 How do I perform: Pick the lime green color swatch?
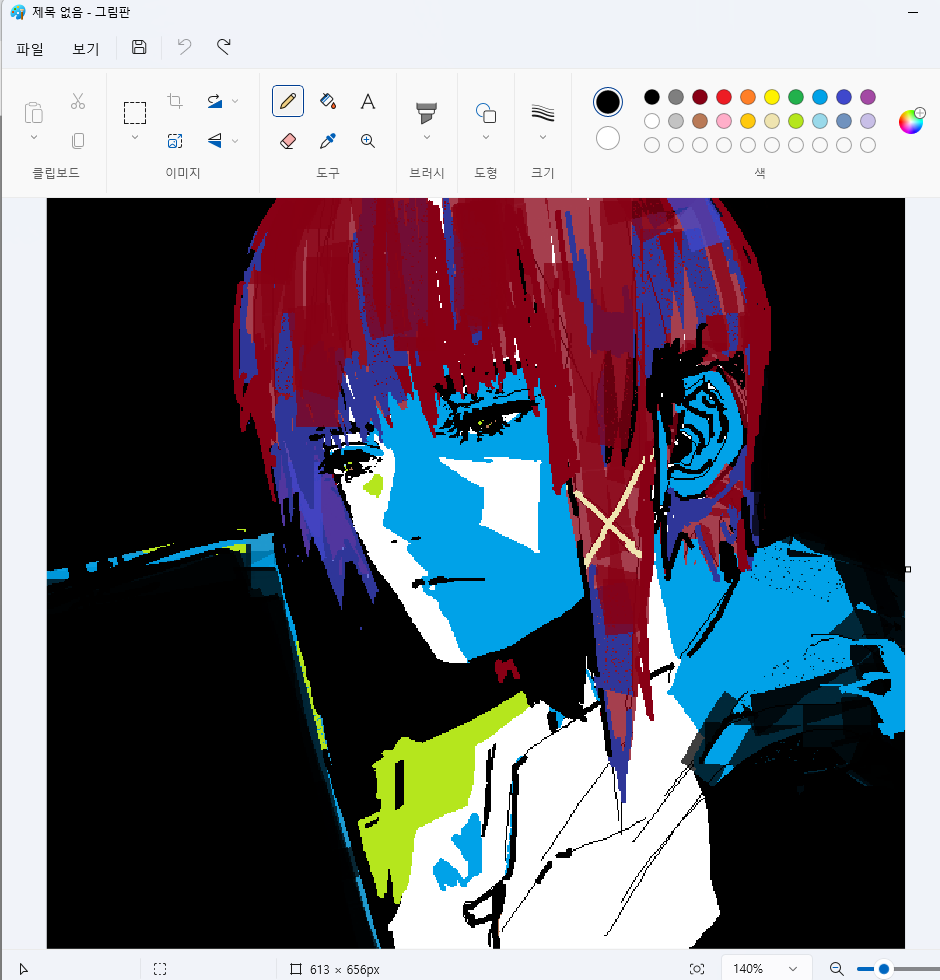(x=796, y=121)
